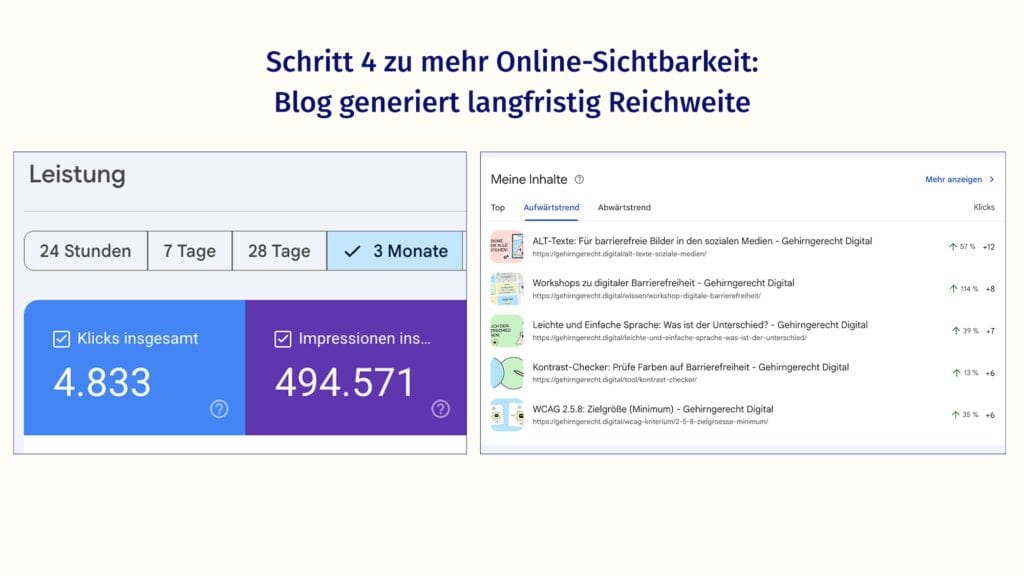Viewport: 1024px width, 576px height.
Task: Click the +7 clicks value
Action: pos(990,331)
